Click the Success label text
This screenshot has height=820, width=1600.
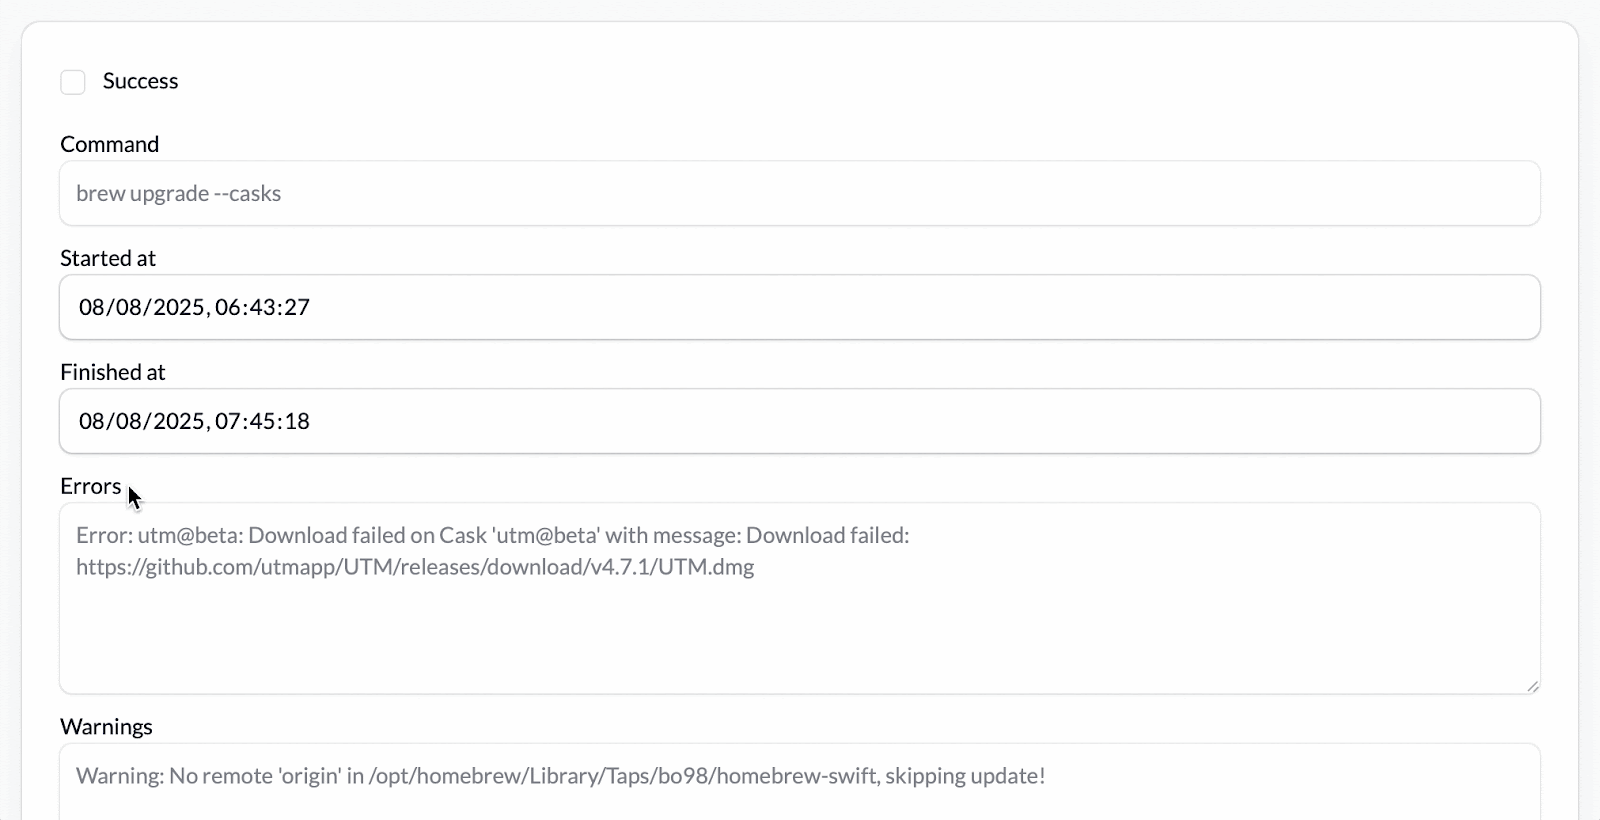pos(140,81)
